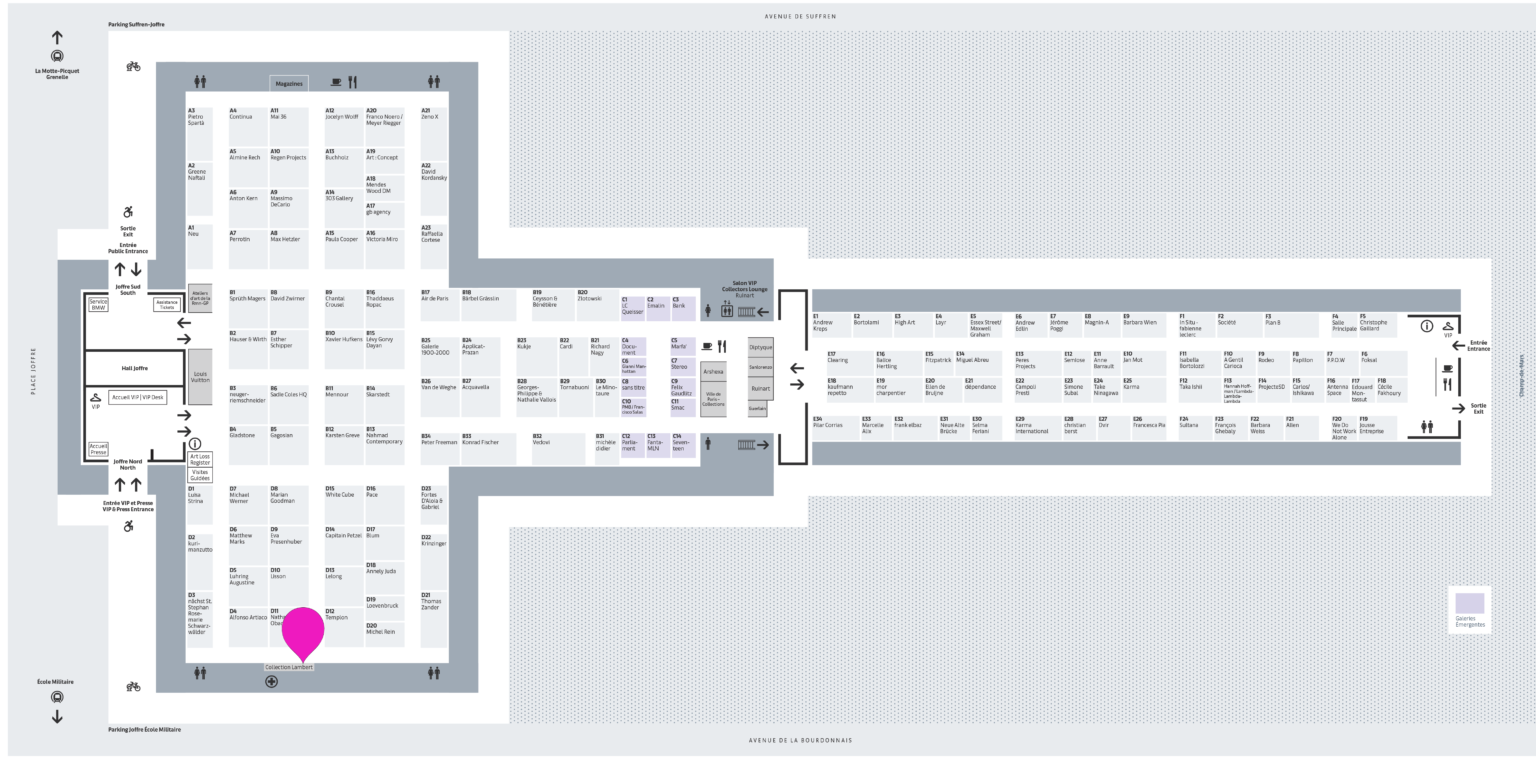Select the Magazines stand label
This screenshot has width=1536, height=758.
click(x=289, y=84)
